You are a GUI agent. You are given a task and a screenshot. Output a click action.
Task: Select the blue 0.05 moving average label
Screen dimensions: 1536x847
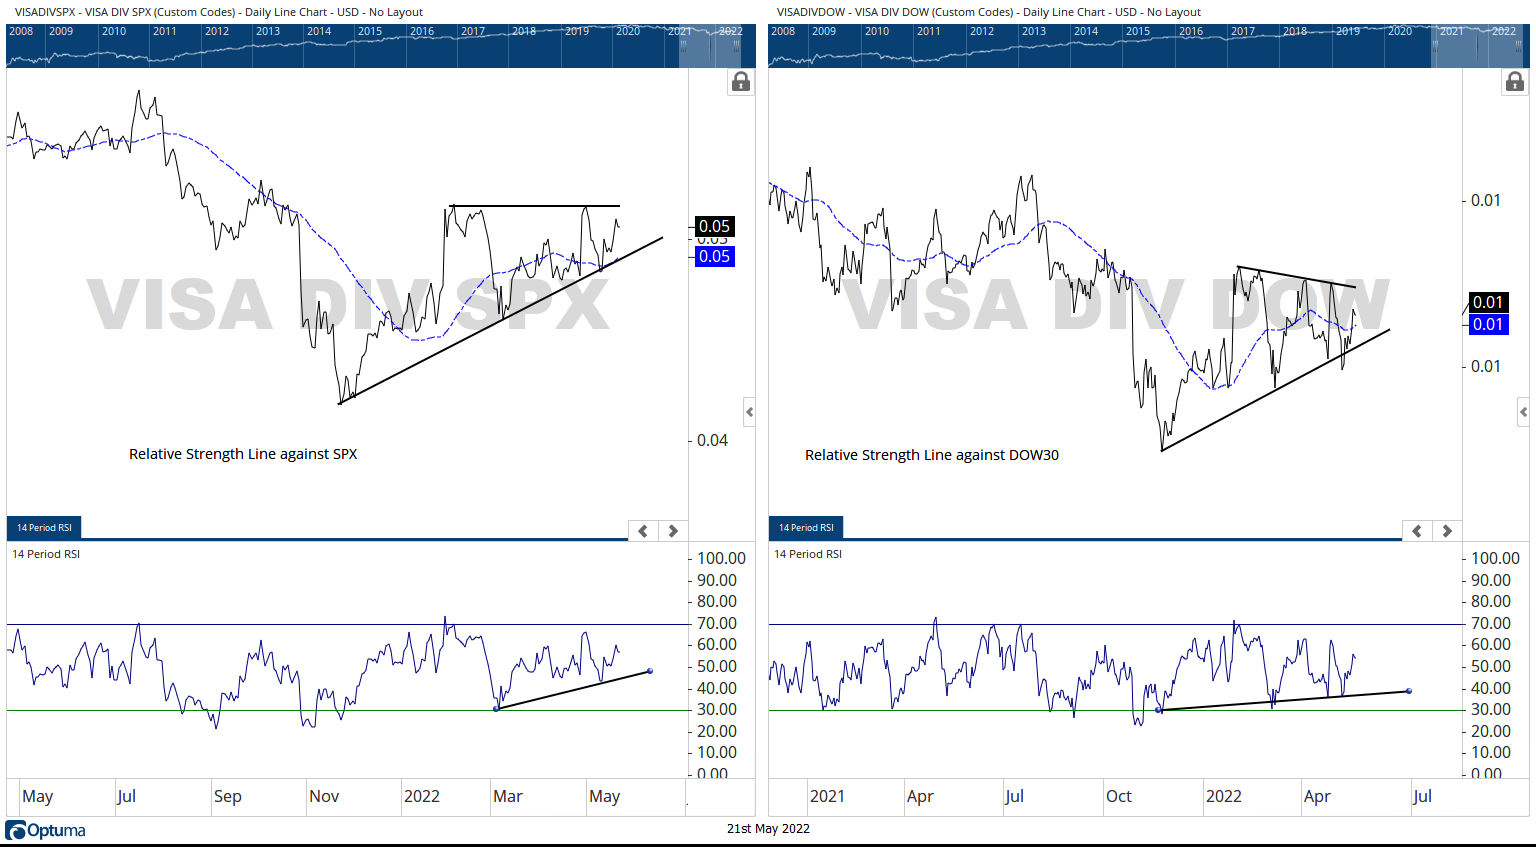point(714,256)
